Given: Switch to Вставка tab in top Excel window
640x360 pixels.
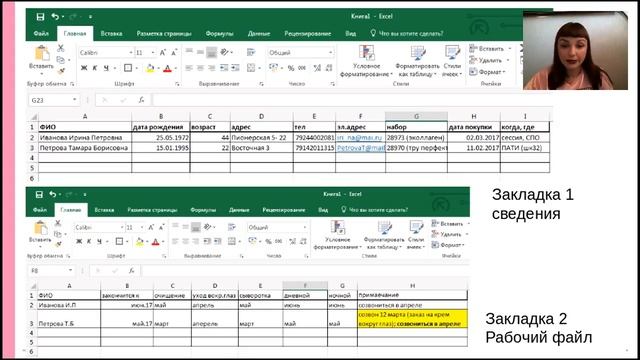Looking at the screenshot, I should [111, 33].
